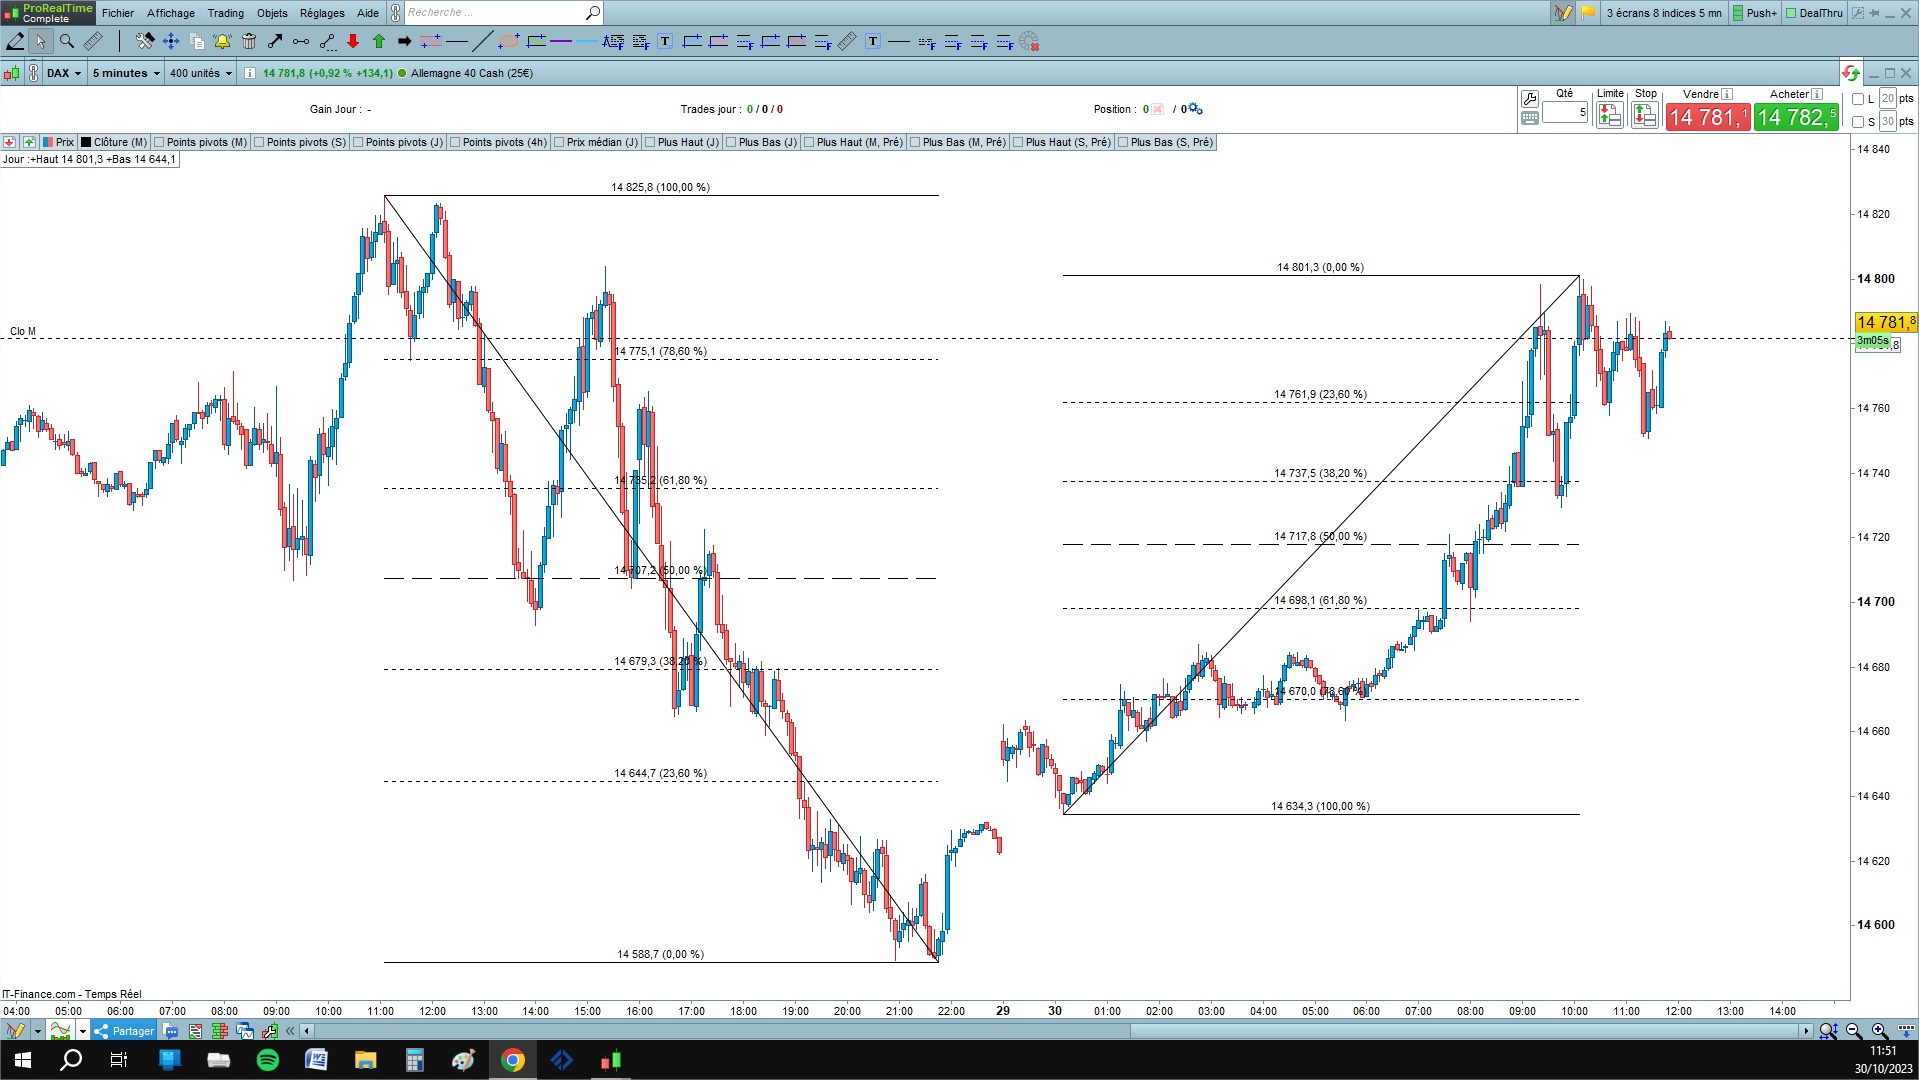The width and height of the screenshot is (1919, 1080).
Task: Click the Partager share button
Action: pos(124,1031)
